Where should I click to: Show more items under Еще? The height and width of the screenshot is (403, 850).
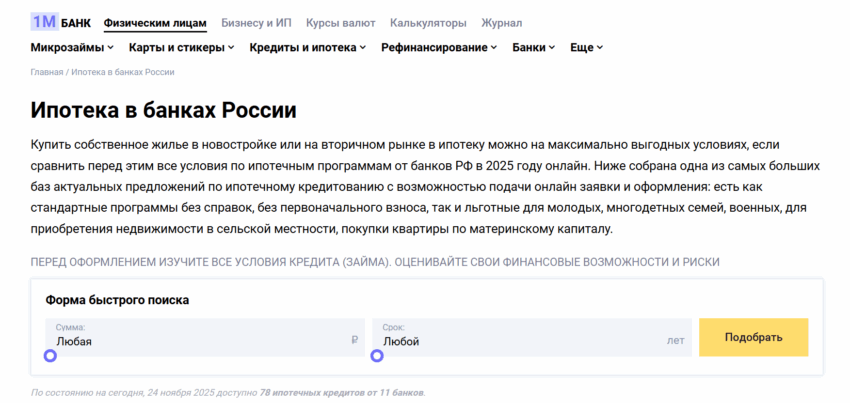pyautogui.click(x=586, y=47)
